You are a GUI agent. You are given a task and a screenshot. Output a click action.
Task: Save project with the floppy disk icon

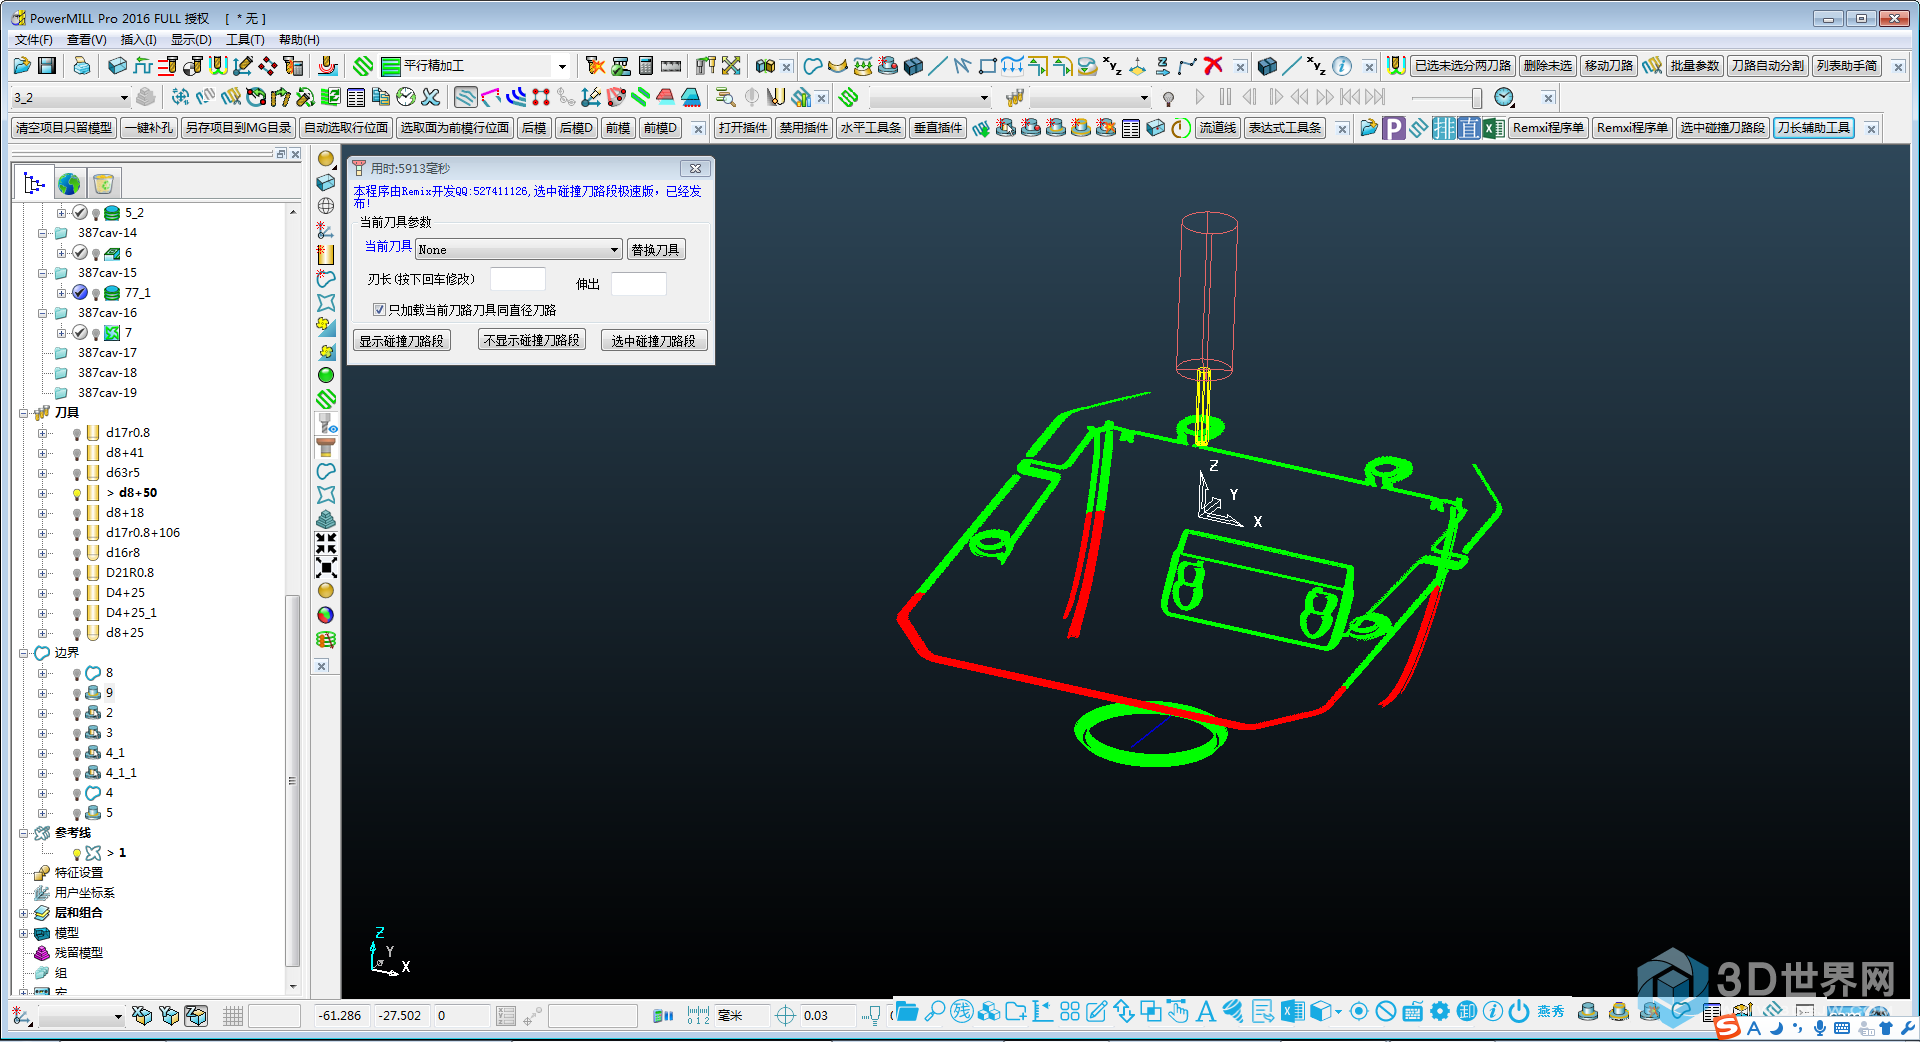(47, 66)
